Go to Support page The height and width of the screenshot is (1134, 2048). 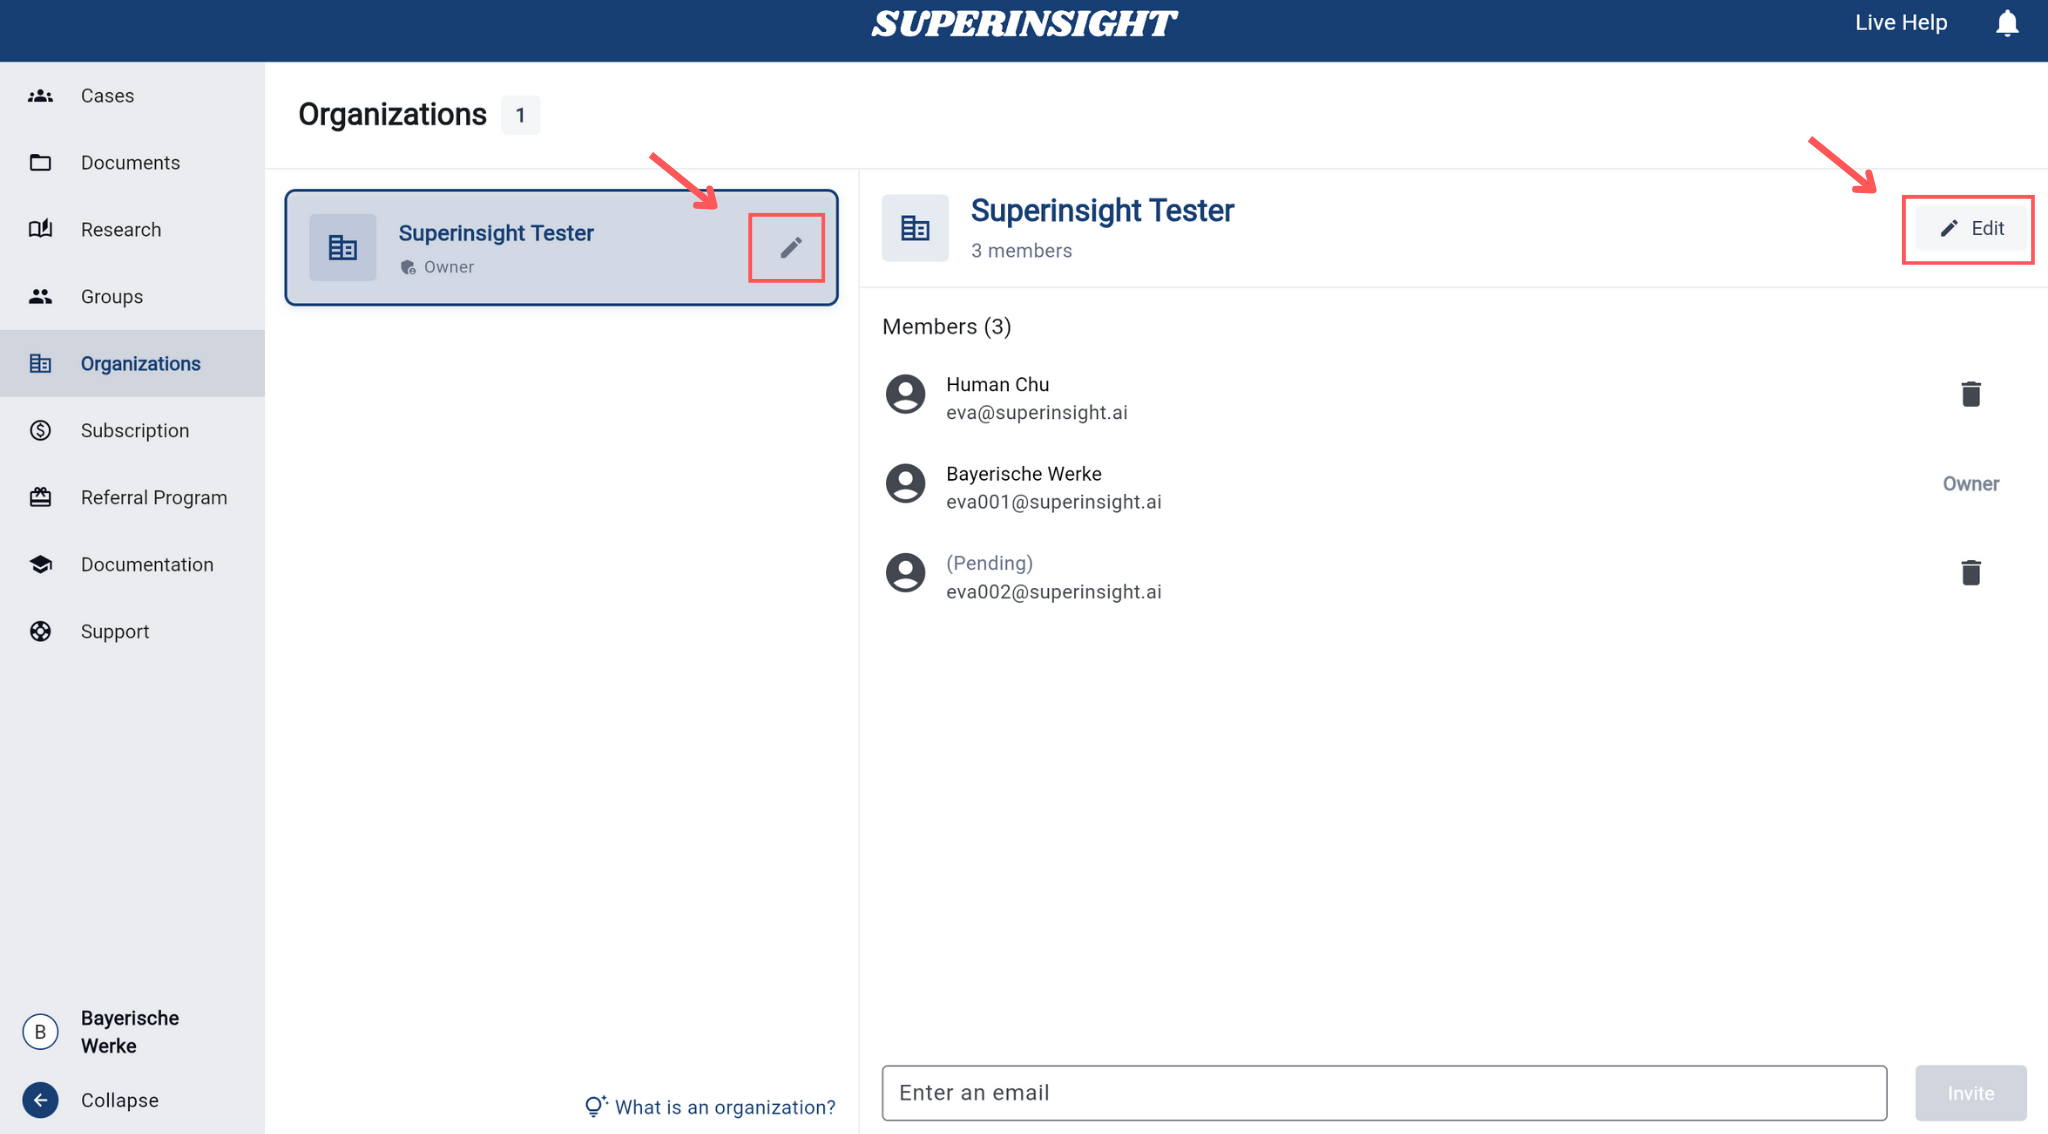pos(132,631)
